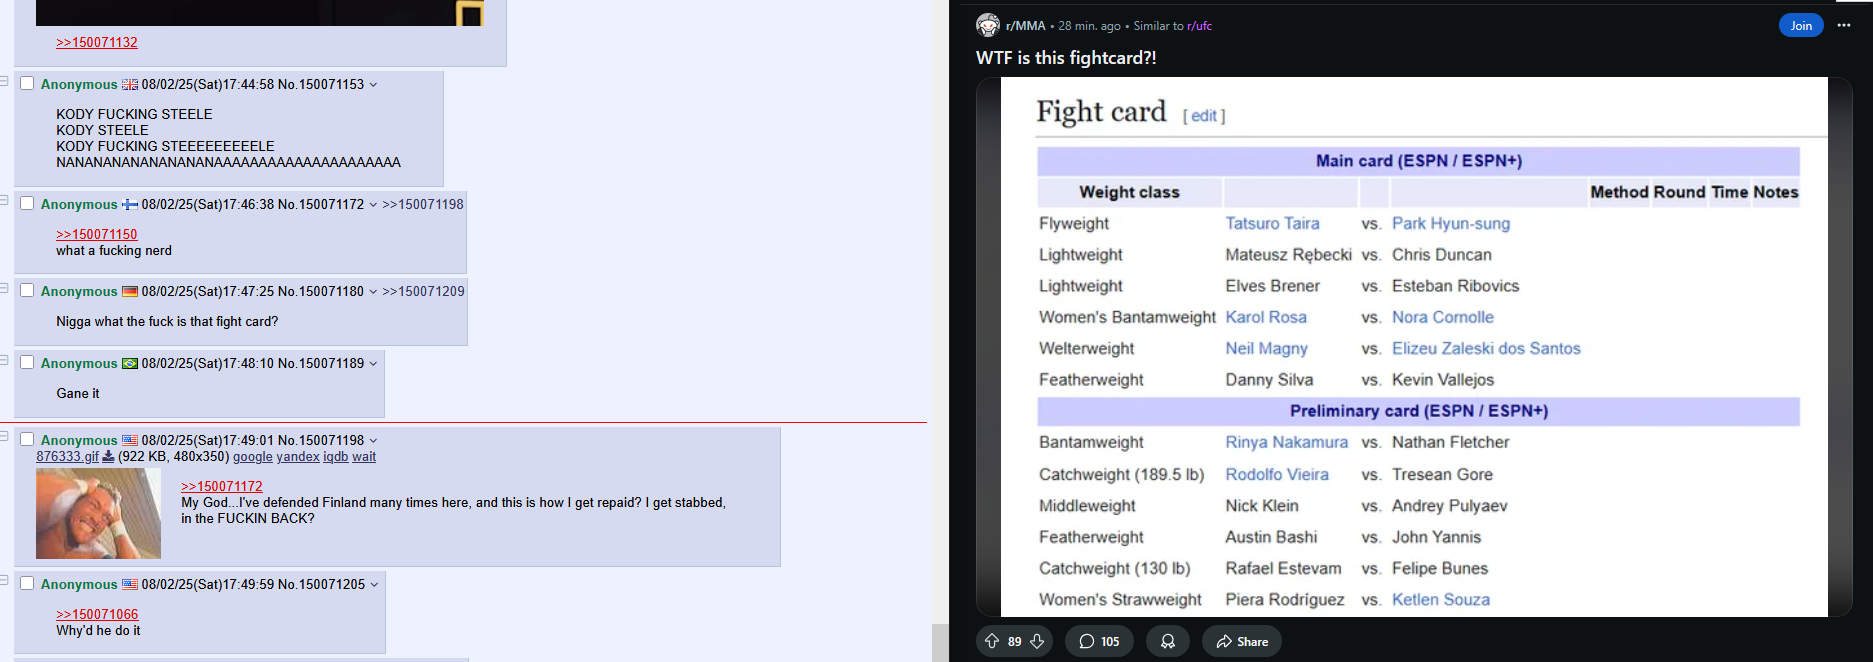This screenshot has width=1873, height=662.
Task: Share the fightcard Reddit post
Action: pyautogui.click(x=1242, y=641)
